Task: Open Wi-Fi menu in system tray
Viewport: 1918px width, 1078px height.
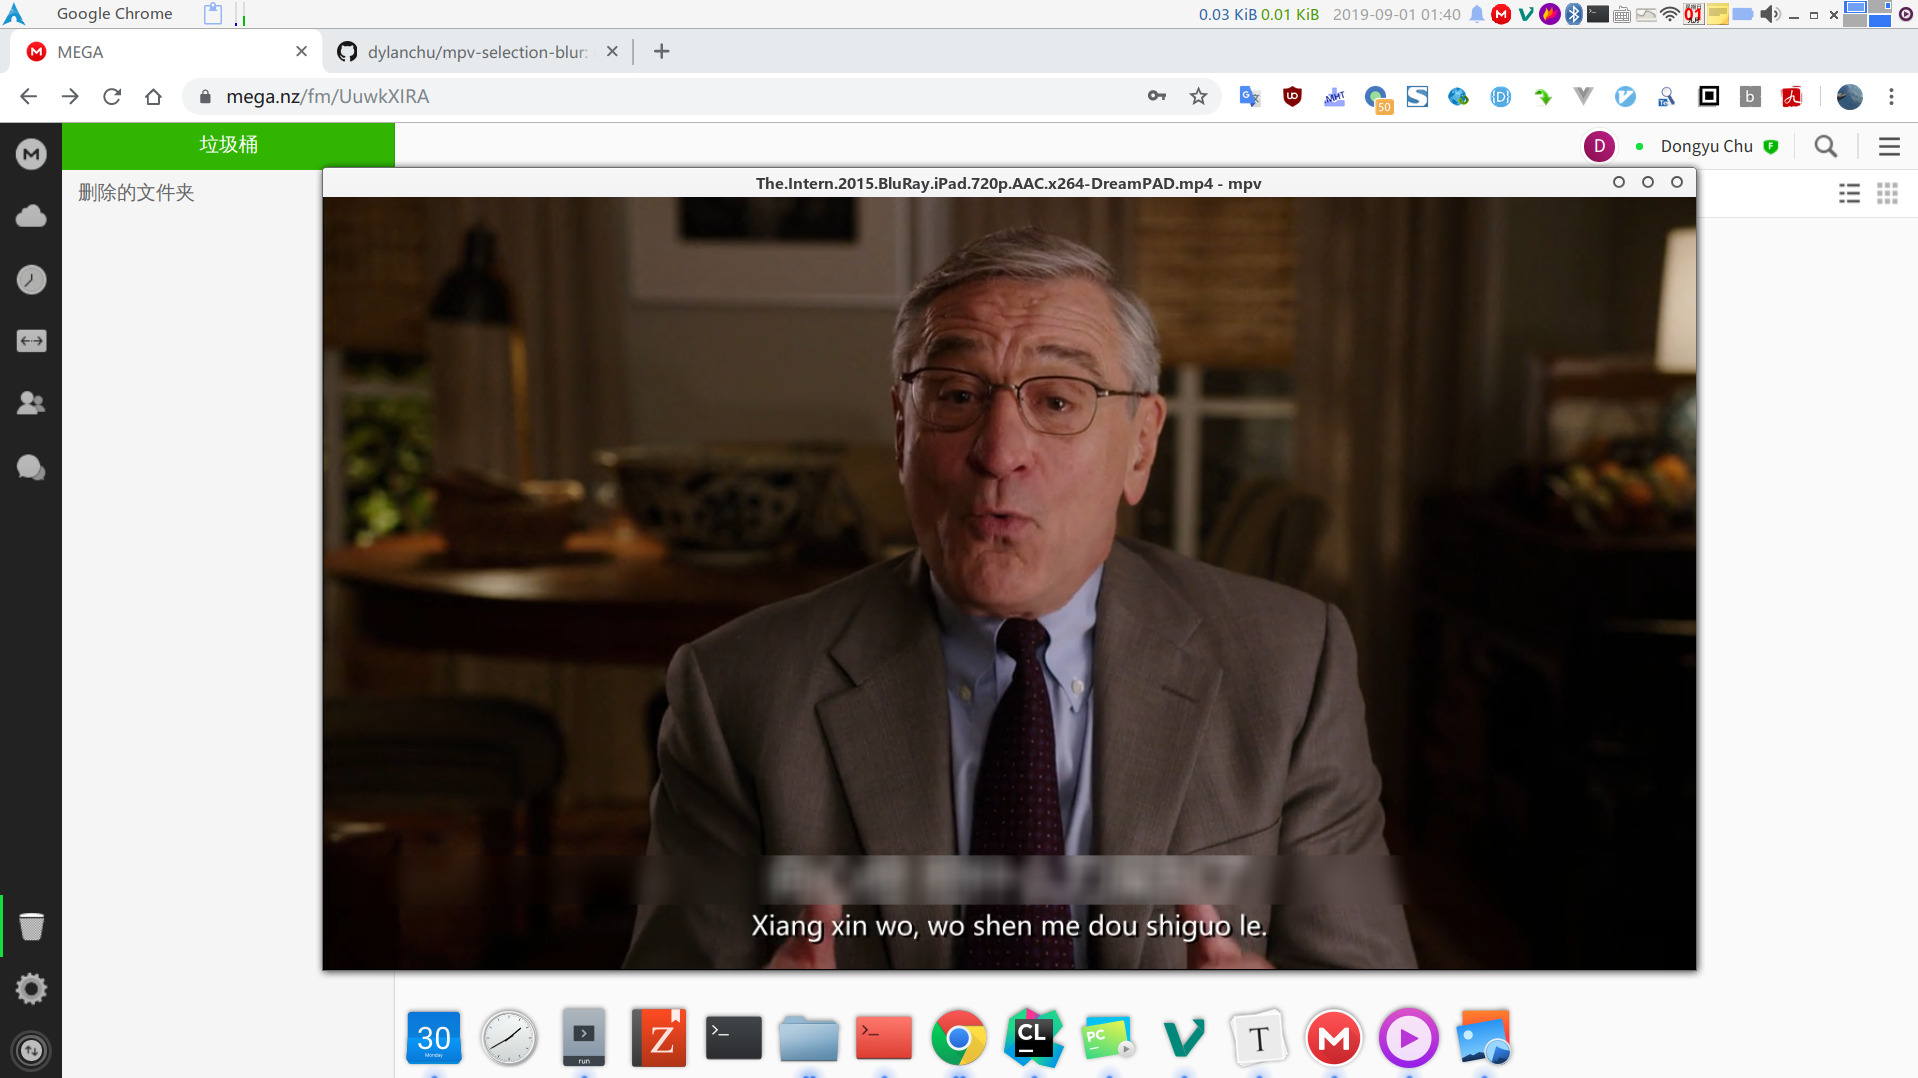Action: 1670,14
